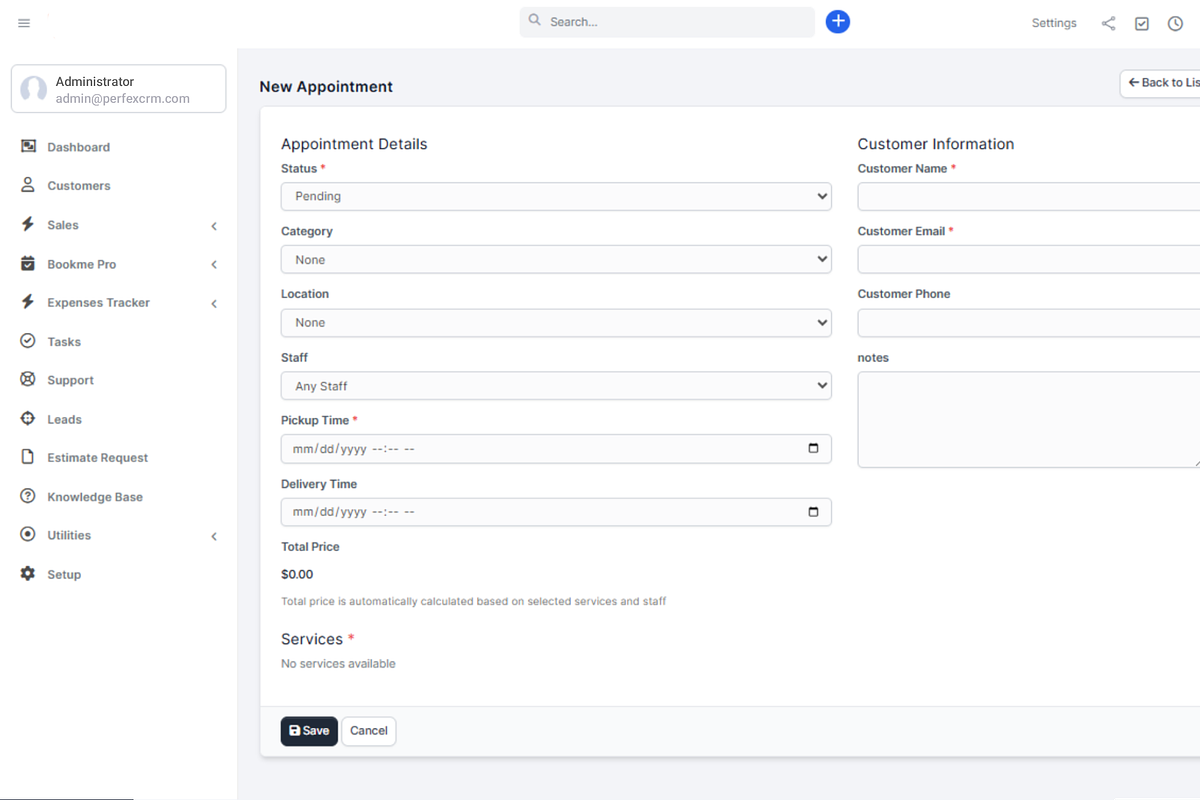The height and width of the screenshot is (800, 1200).
Task: Open the Settings link in top bar
Action: [x=1054, y=23]
